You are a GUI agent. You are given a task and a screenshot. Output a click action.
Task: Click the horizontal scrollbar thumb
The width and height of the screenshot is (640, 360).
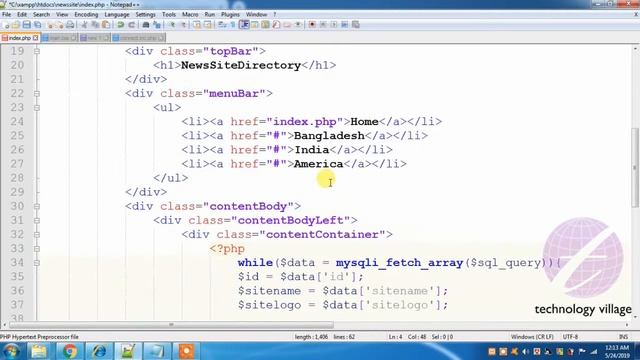pyautogui.click(x=171, y=325)
